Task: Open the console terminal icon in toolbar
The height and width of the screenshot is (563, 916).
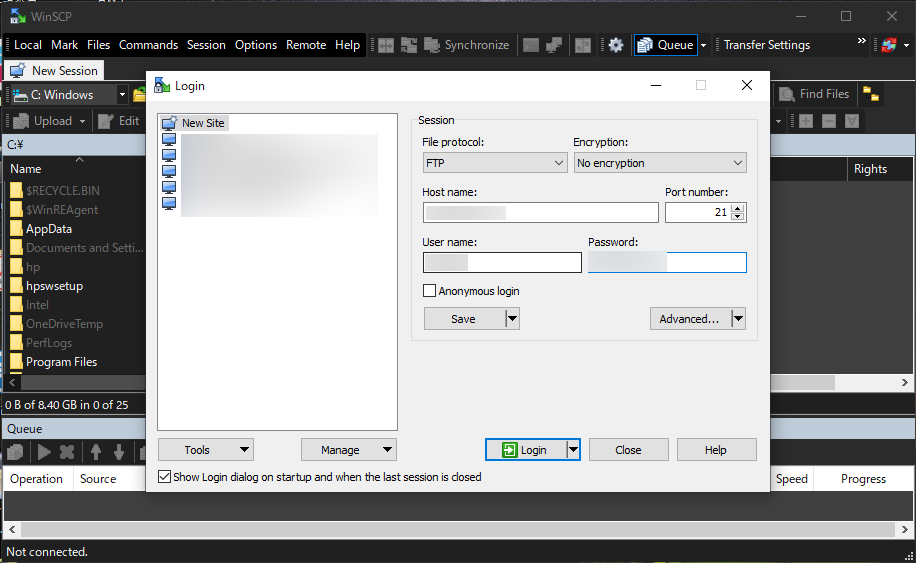Action: 530,45
